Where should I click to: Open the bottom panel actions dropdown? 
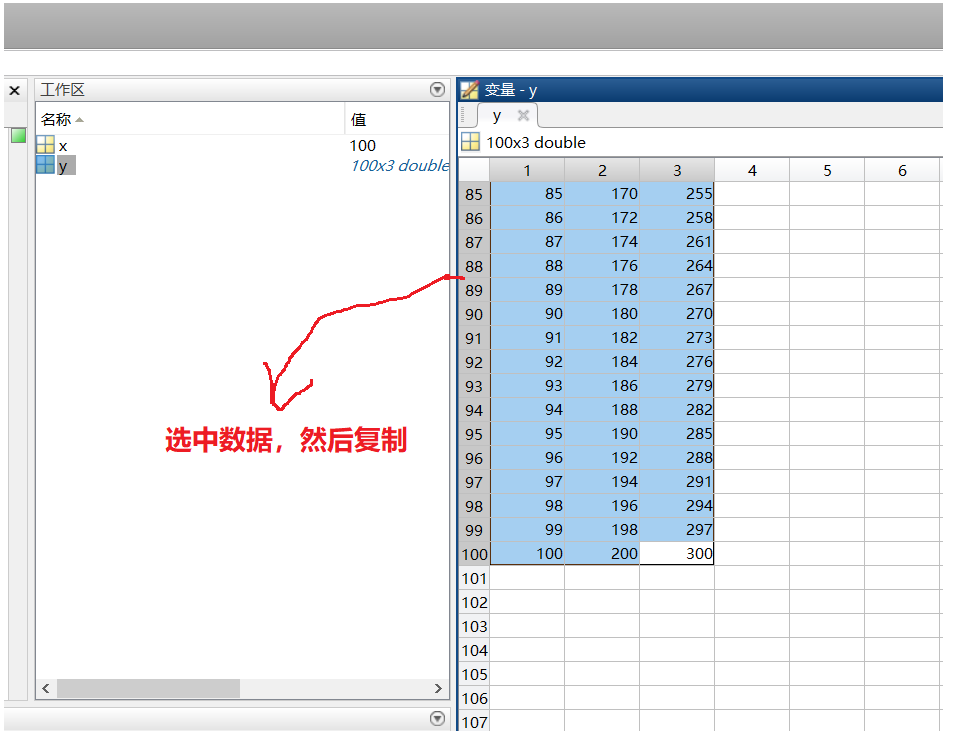[x=437, y=718]
